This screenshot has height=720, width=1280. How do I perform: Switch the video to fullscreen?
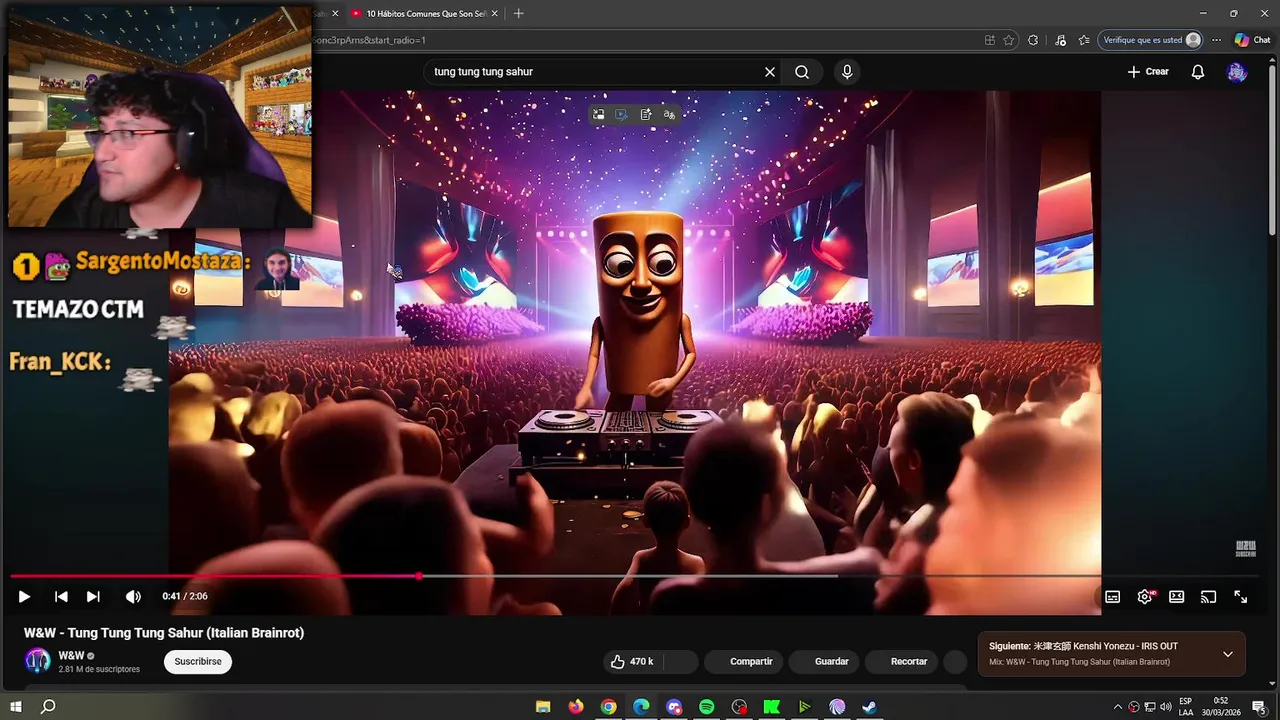[x=1240, y=597]
